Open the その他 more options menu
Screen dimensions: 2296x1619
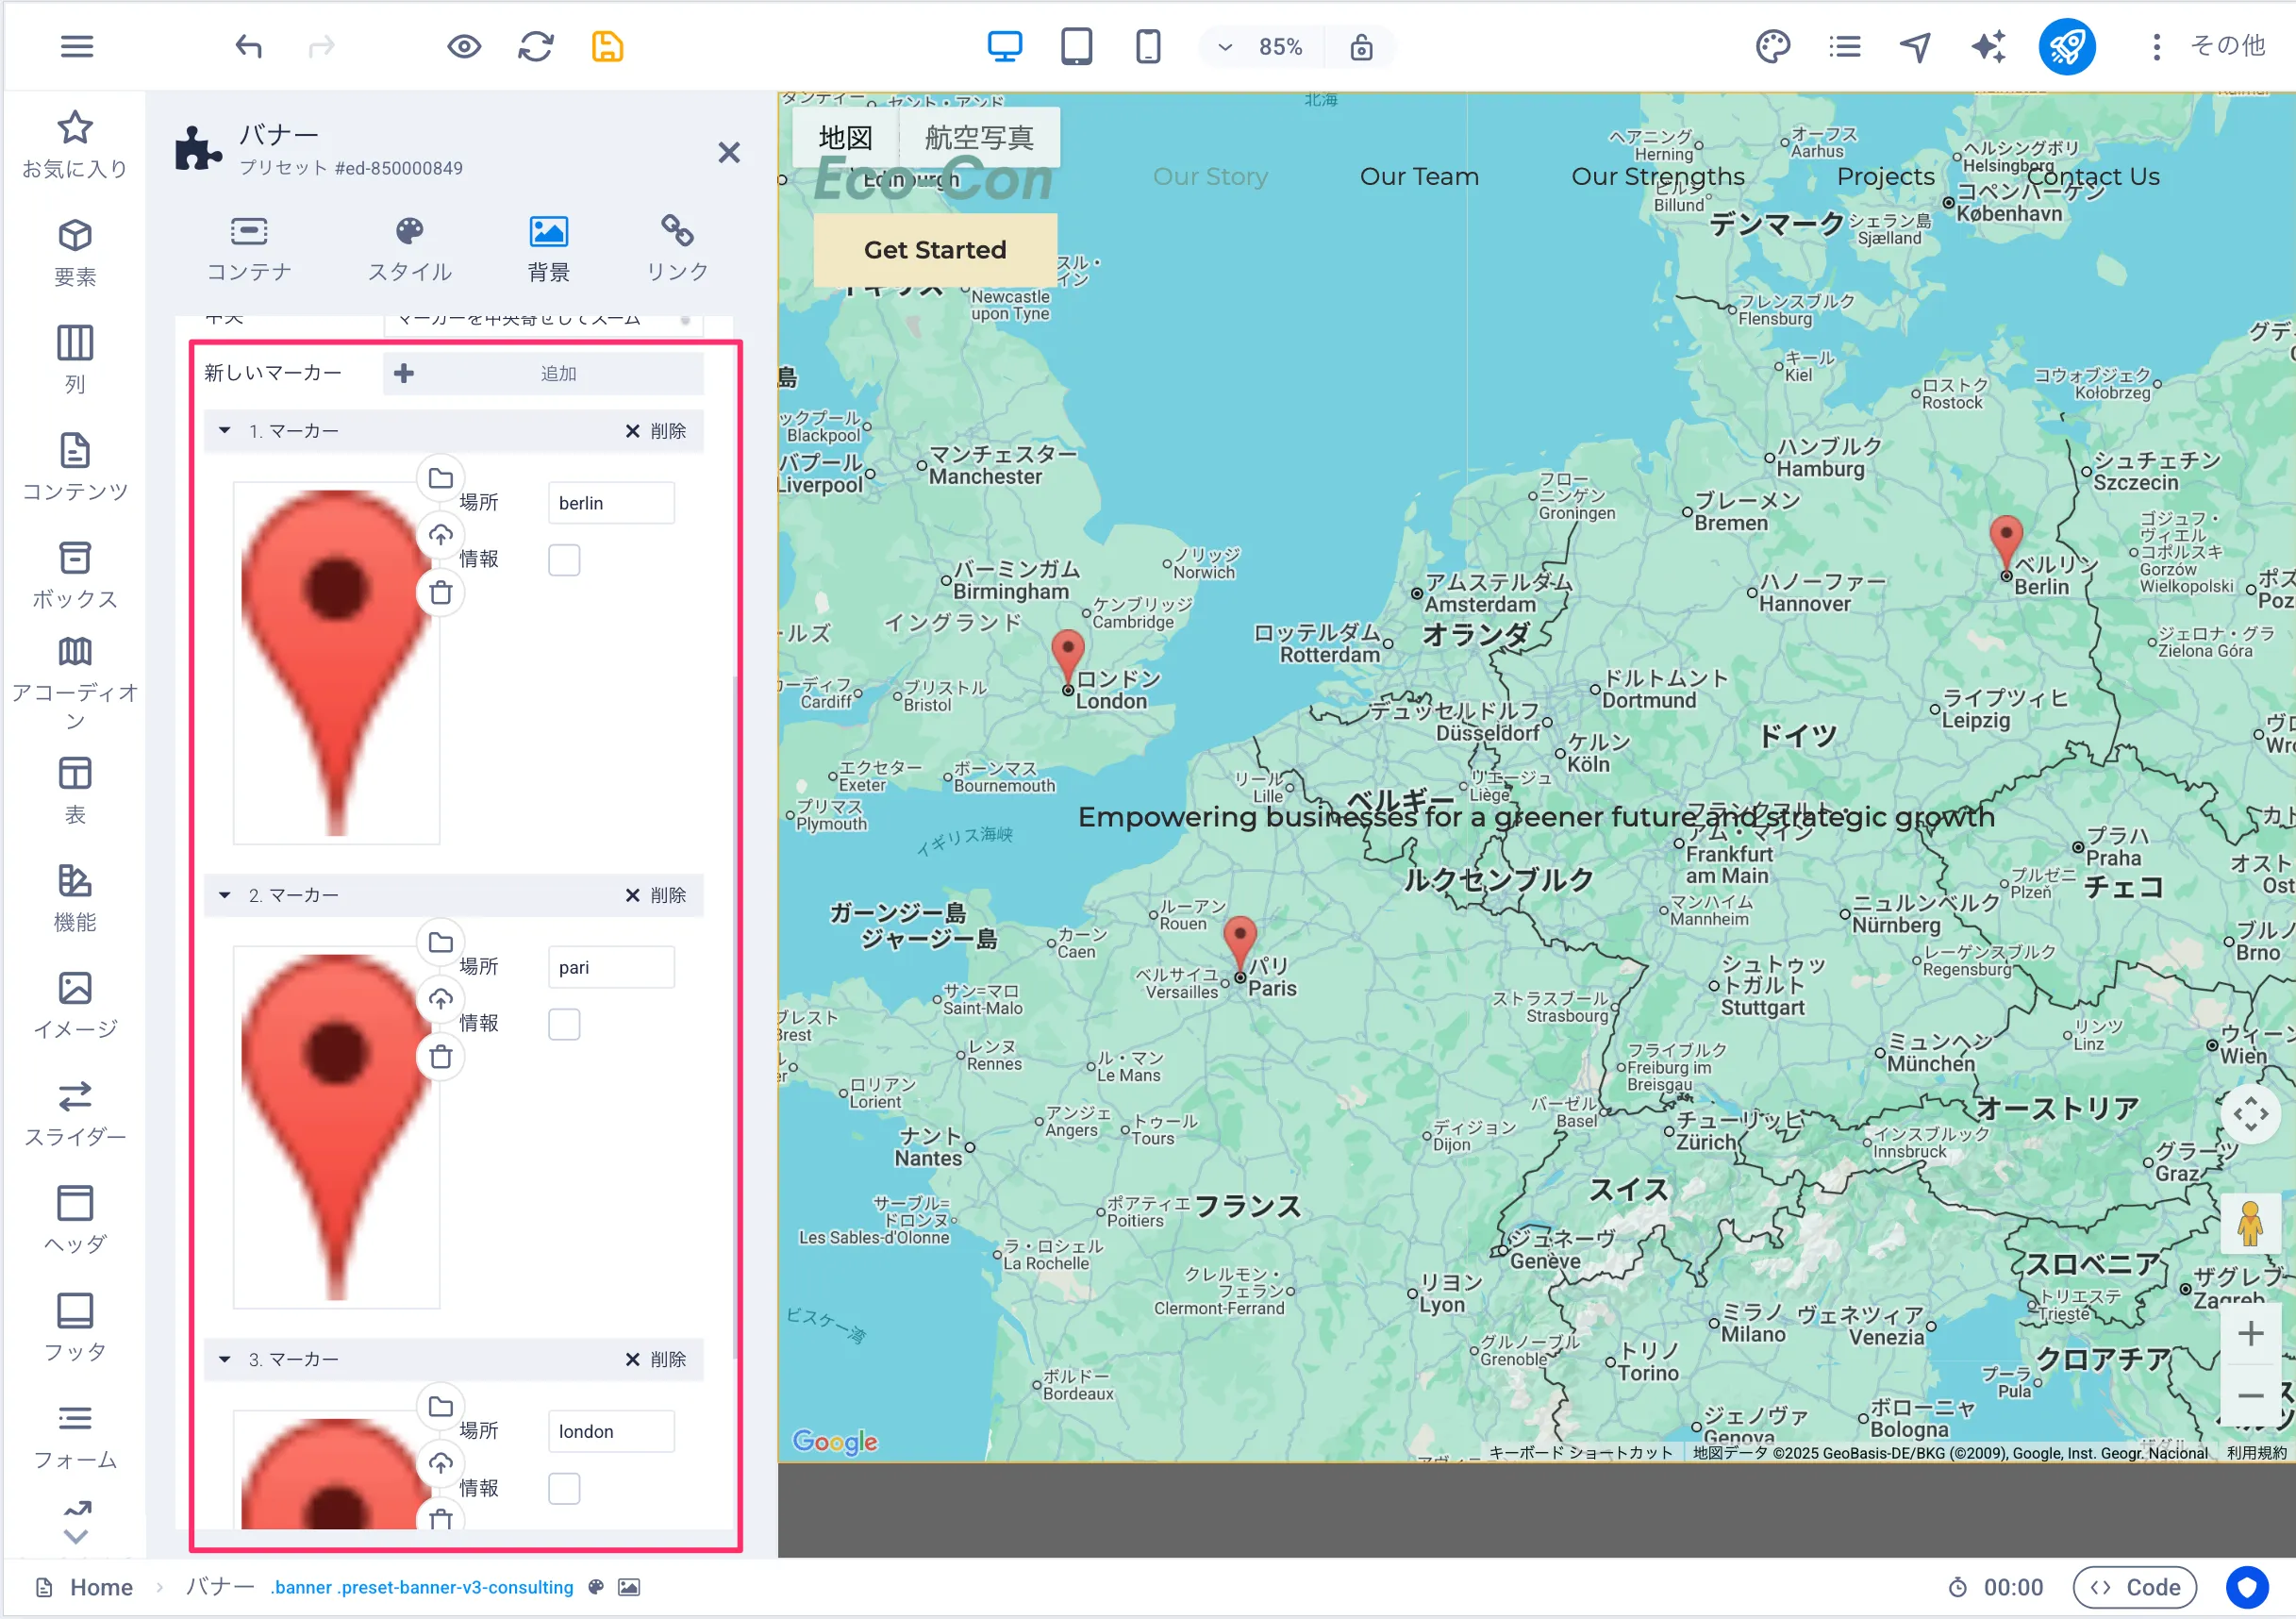pos(2208,46)
